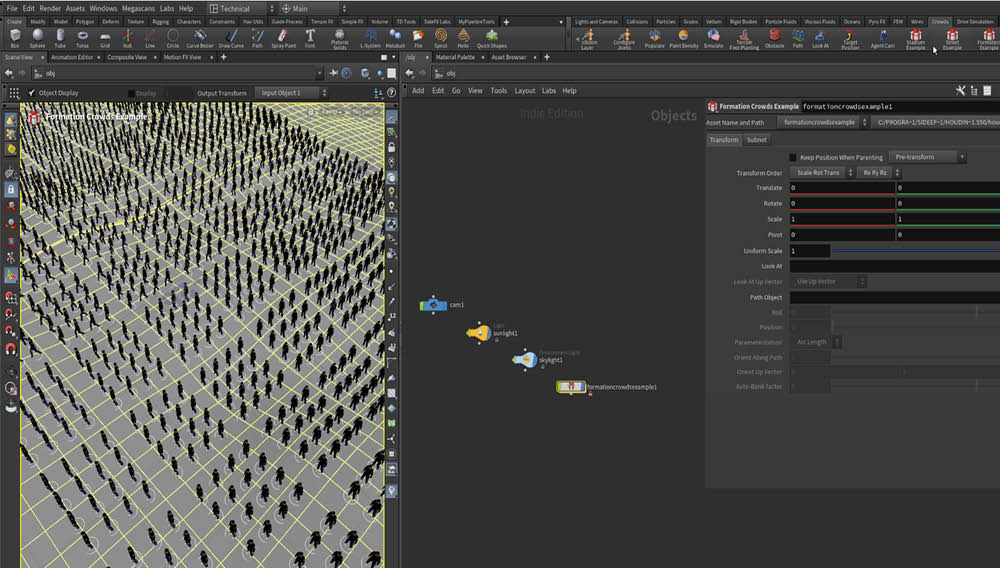1000x568 pixels.
Task: Click the Stadium Example shelf icon
Action: [915, 38]
